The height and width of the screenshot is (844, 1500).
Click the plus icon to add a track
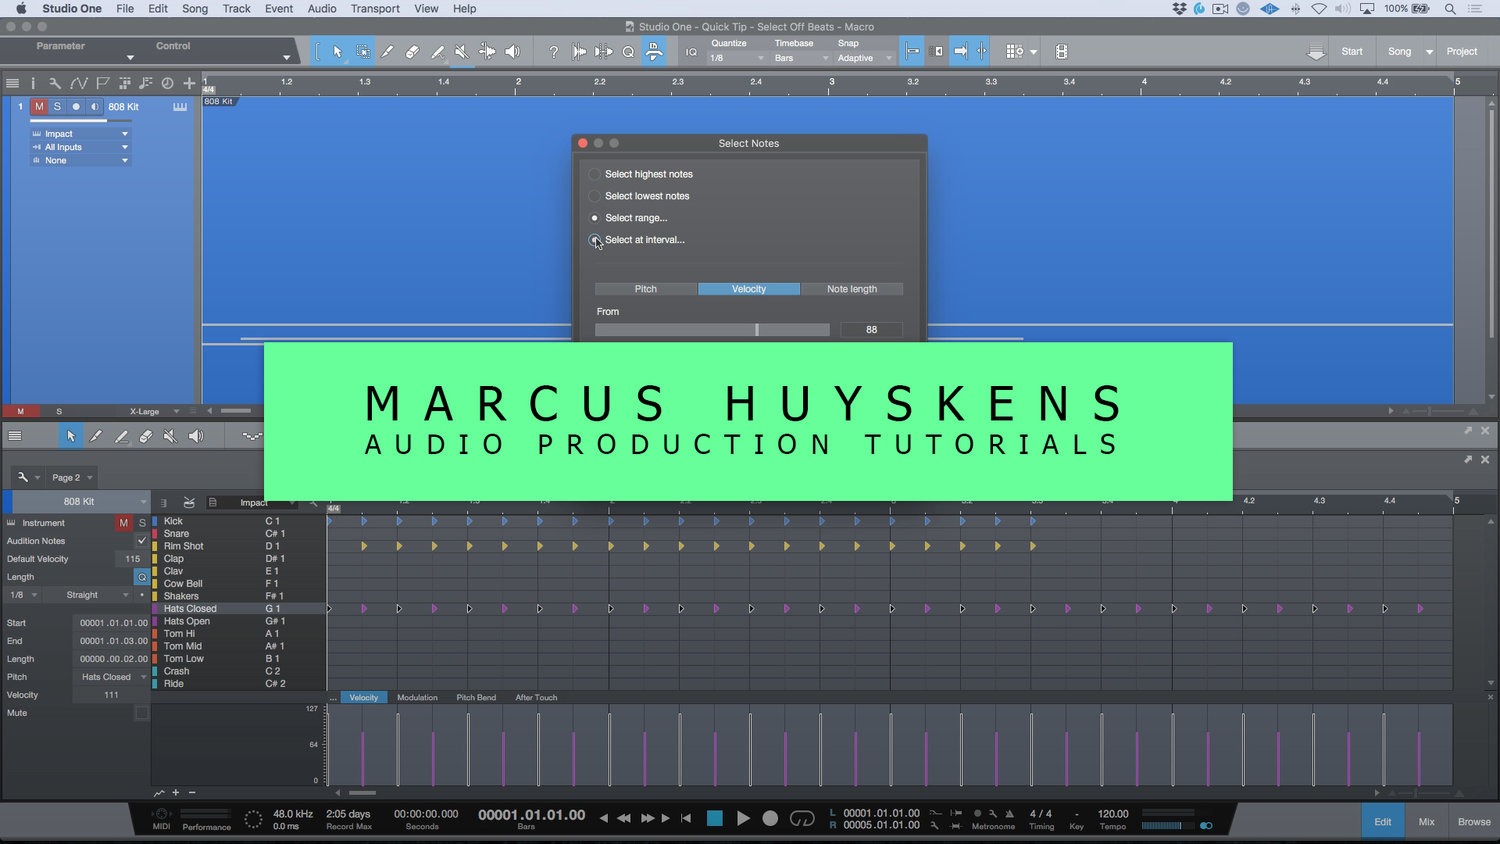189,83
